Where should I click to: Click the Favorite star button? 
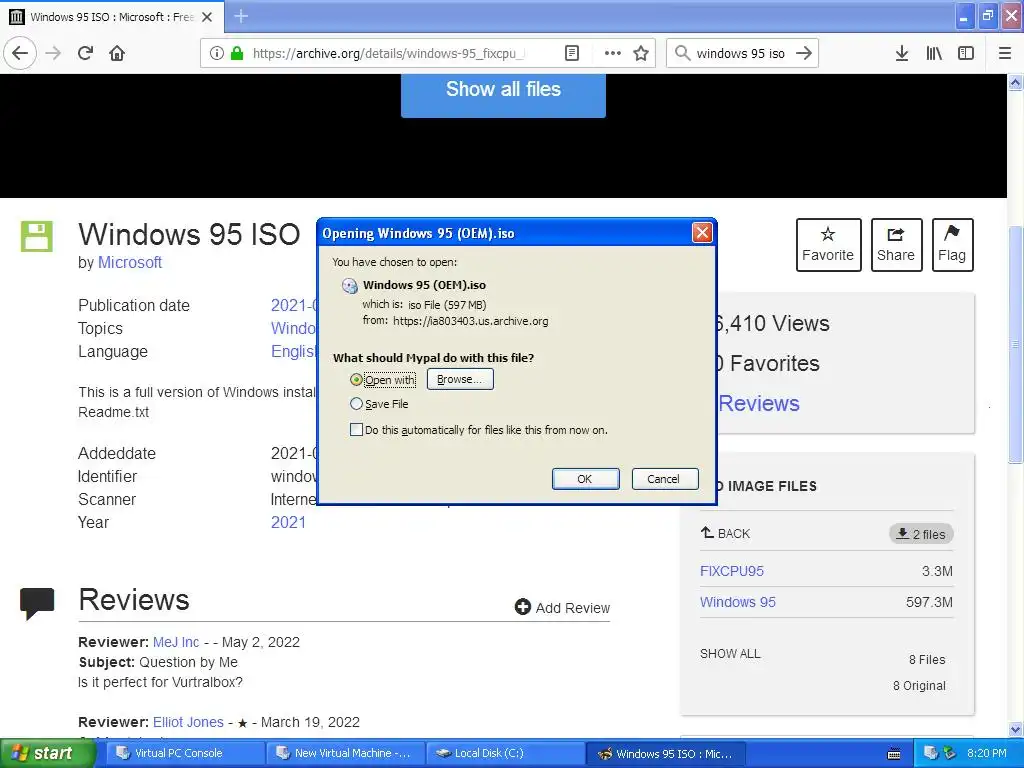(828, 244)
